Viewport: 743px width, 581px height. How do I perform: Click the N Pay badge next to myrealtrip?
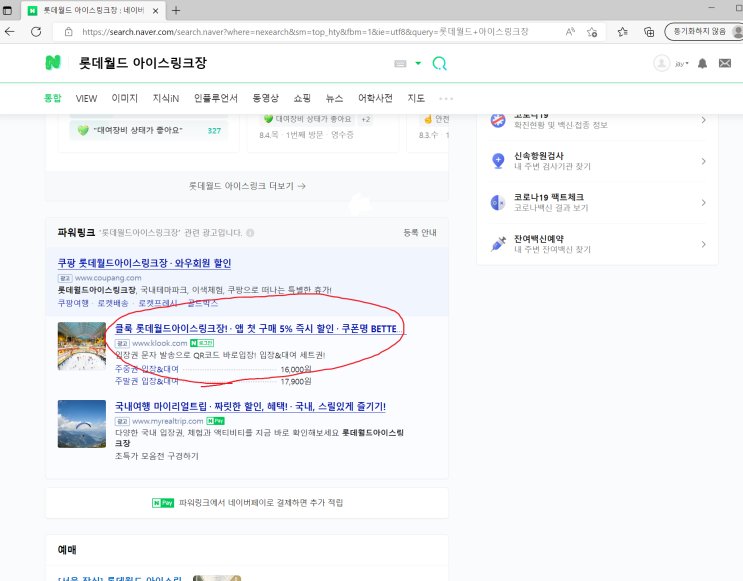click(x=216, y=421)
